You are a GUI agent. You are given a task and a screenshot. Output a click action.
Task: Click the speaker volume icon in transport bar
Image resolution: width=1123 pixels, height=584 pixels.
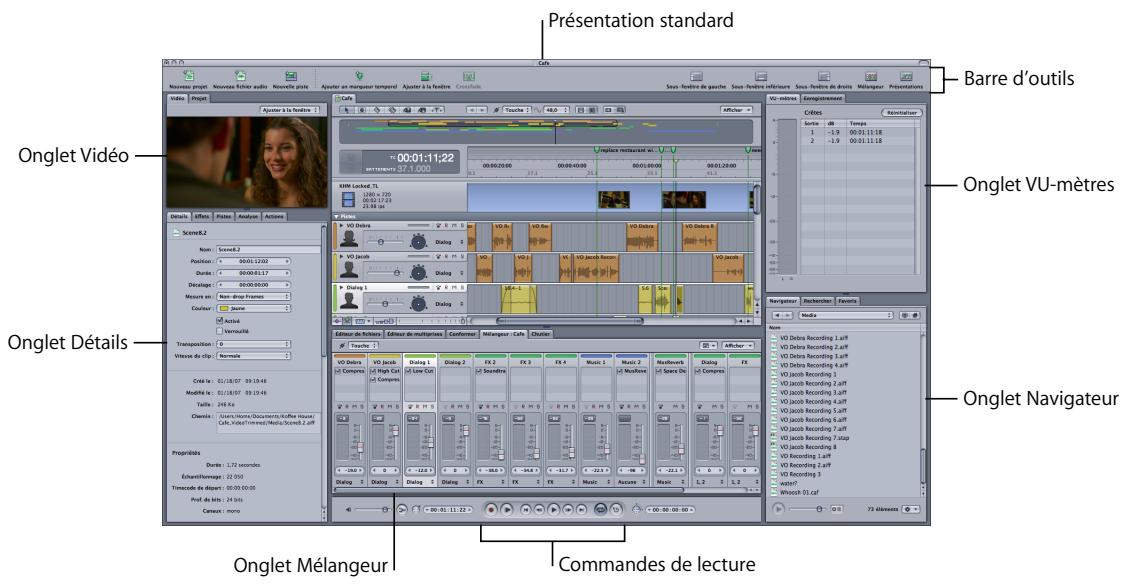coord(349,509)
